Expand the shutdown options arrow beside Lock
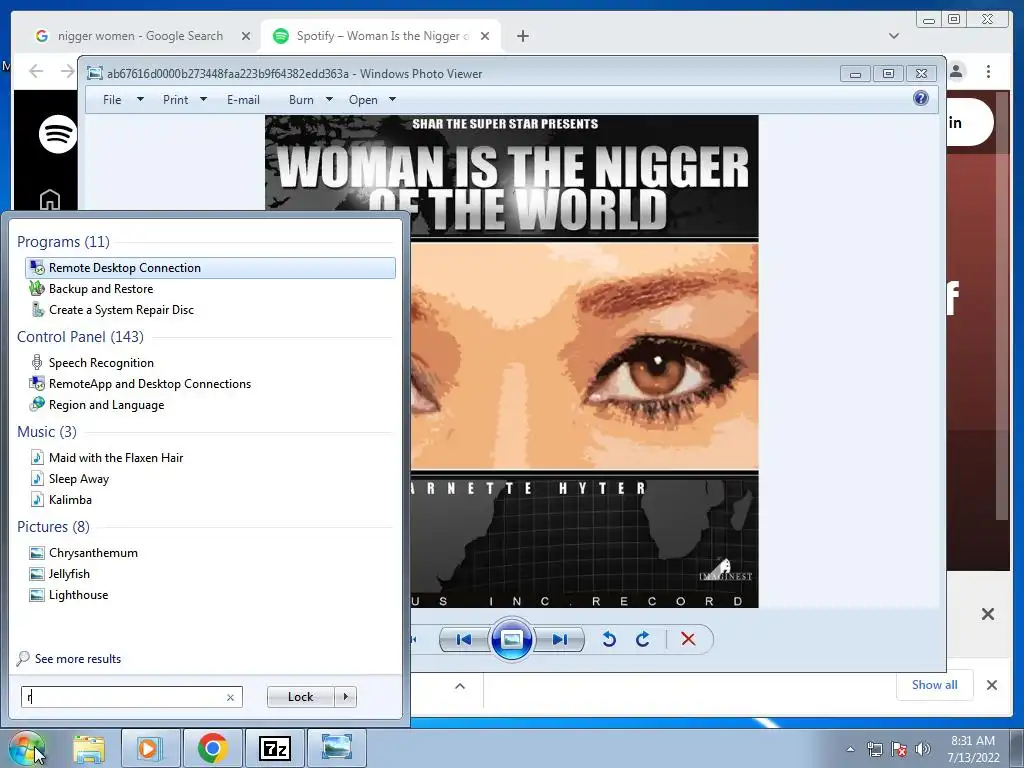The height and width of the screenshot is (768, 1024). click(x=345, y=697)
